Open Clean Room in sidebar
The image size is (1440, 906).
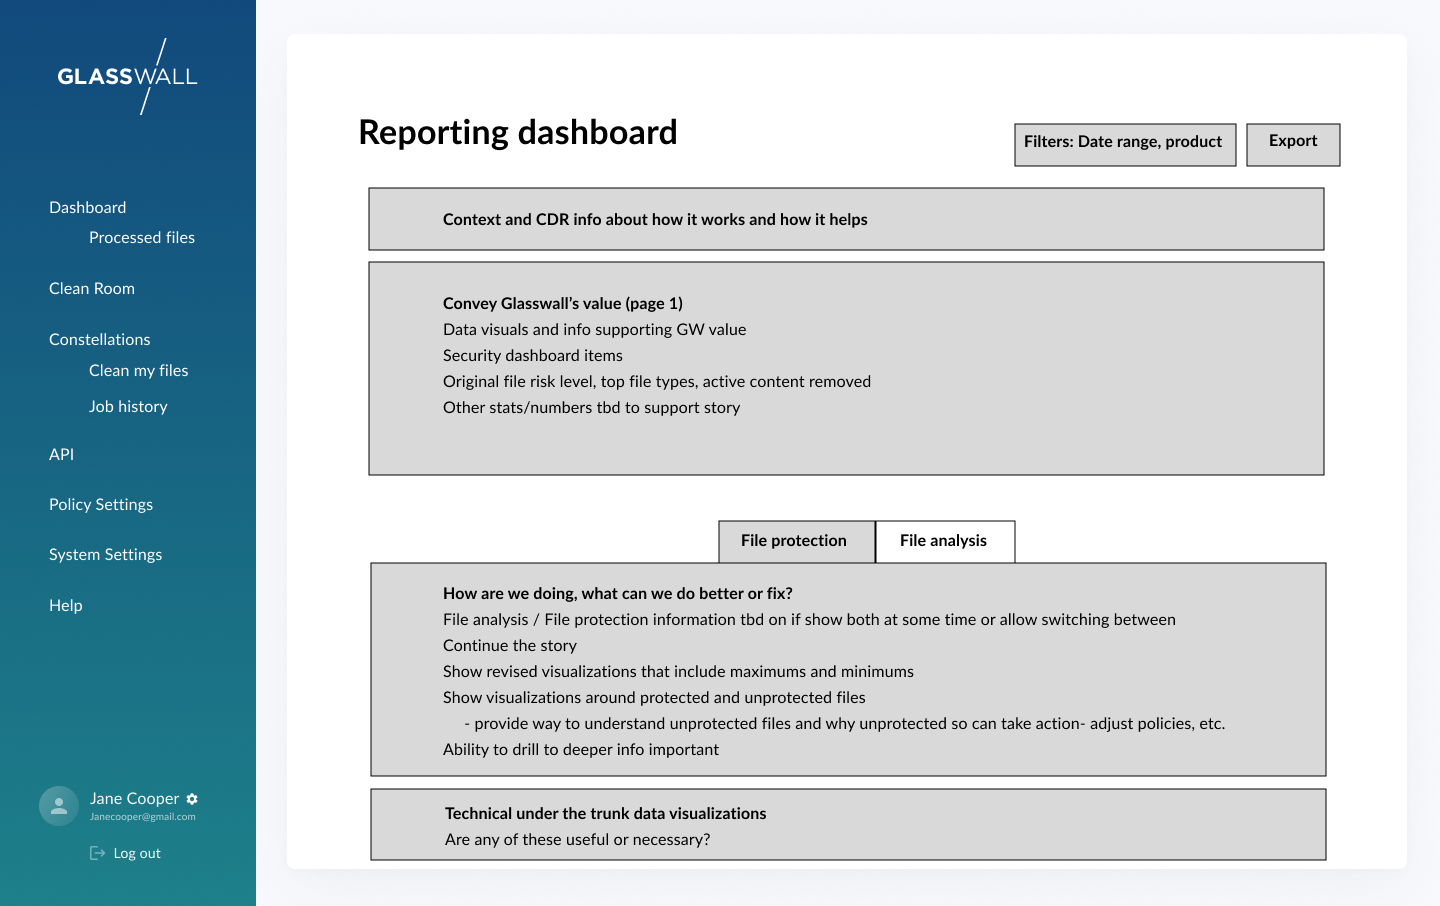pyautogui.click(x=92, y=289)
